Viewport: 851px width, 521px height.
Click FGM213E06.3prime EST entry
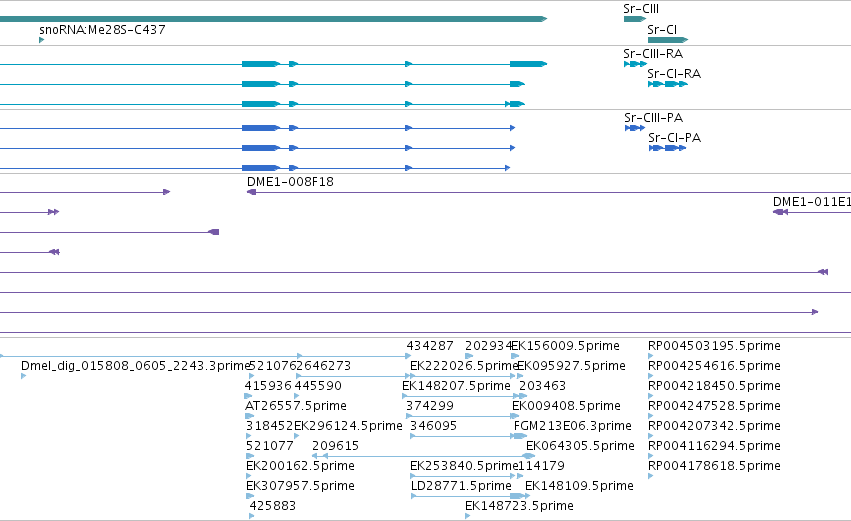(x=573, y=426)
